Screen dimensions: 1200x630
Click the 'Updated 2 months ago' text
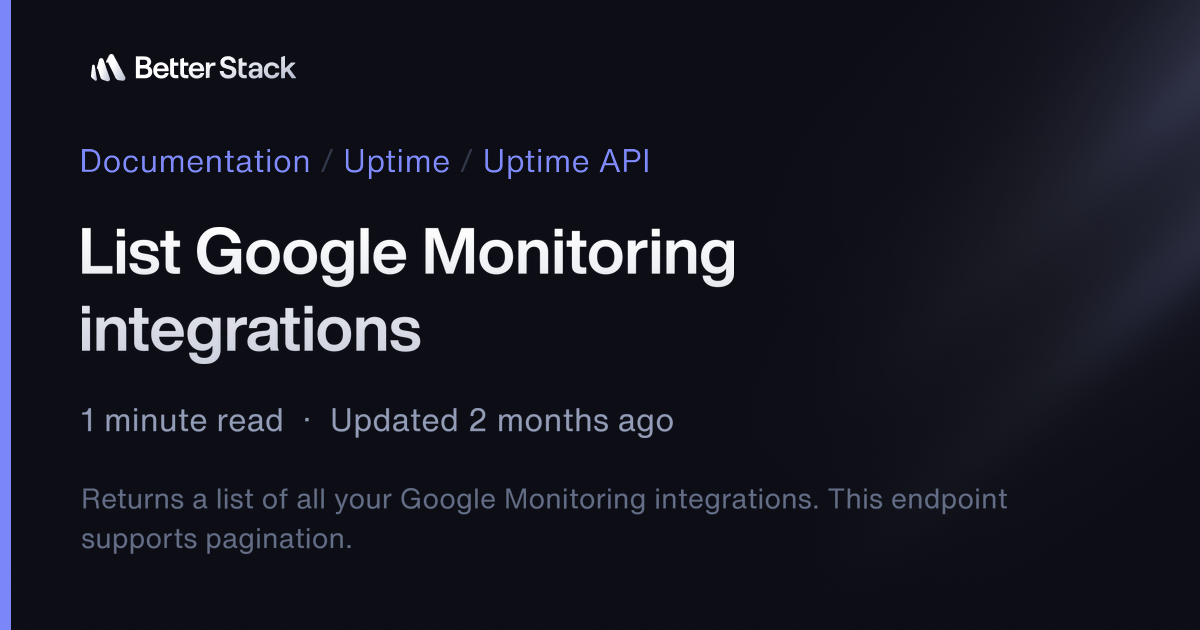pyautogui.click(x=502, y=421)
